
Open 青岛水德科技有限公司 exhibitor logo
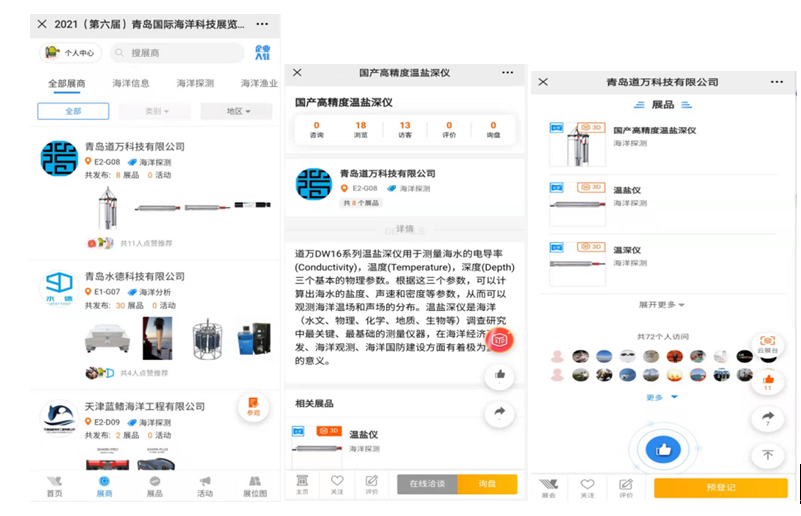pyautogui.click(x=59, y=288)
